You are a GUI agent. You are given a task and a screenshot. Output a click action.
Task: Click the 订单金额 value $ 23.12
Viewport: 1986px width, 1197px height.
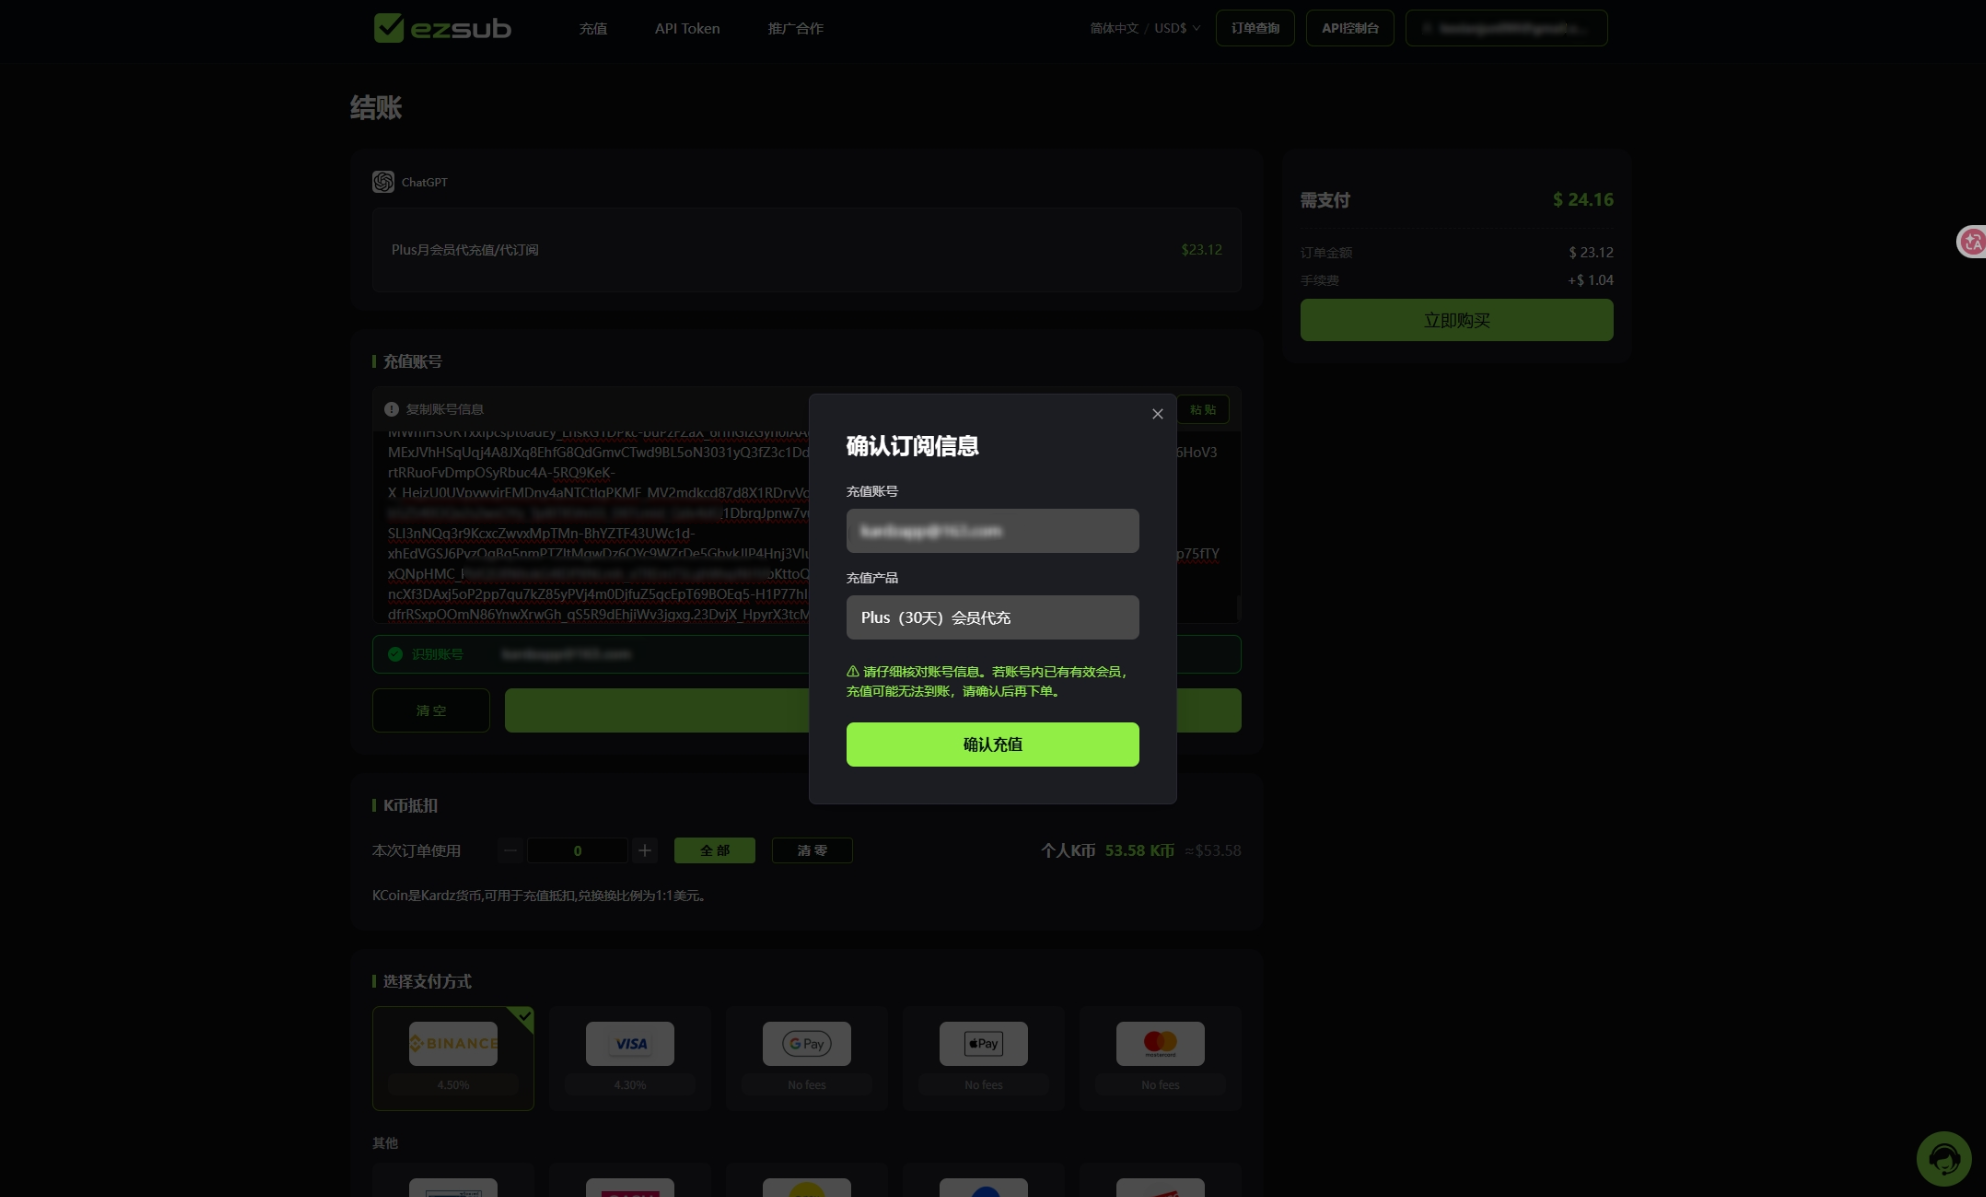(x=1591, y=252)
